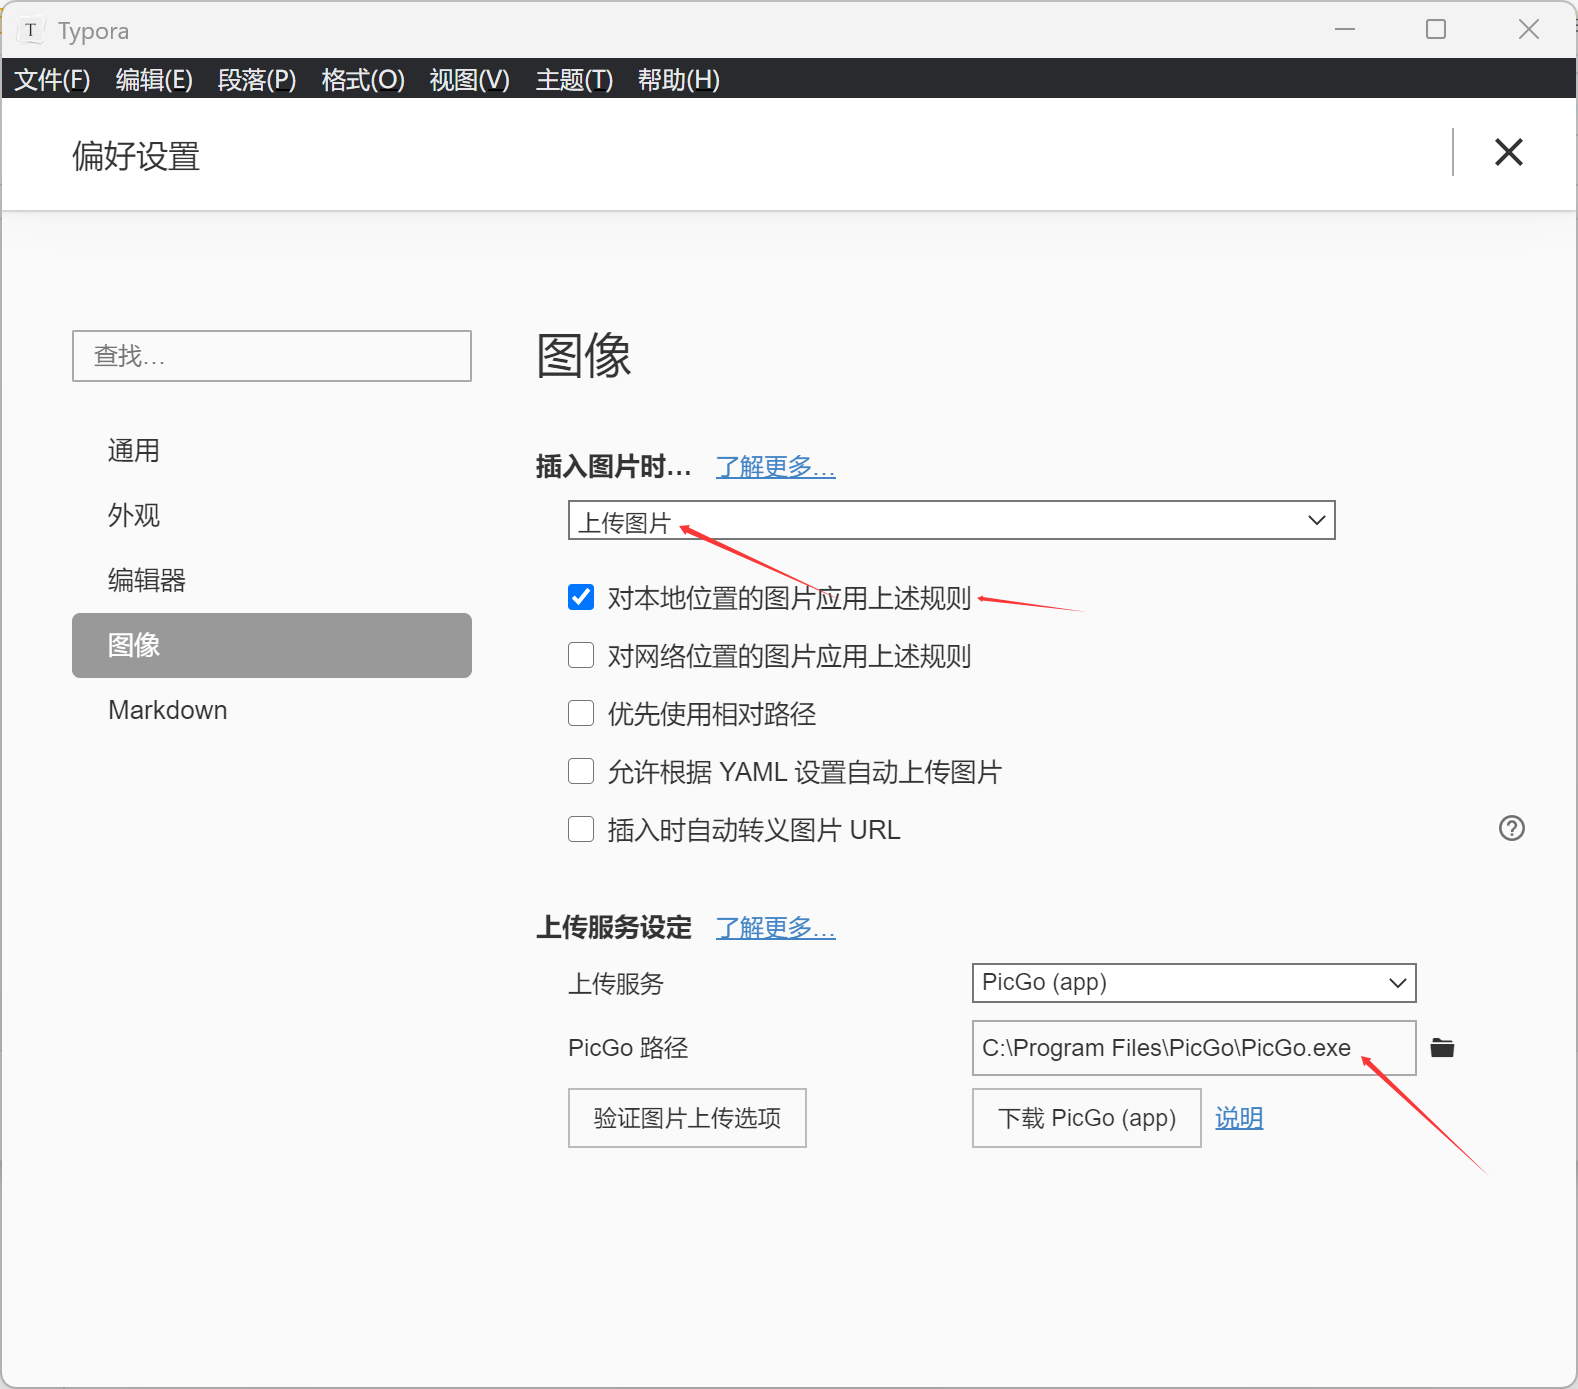Open the 上传图片 insert-action dropdown

pos(951,520)
